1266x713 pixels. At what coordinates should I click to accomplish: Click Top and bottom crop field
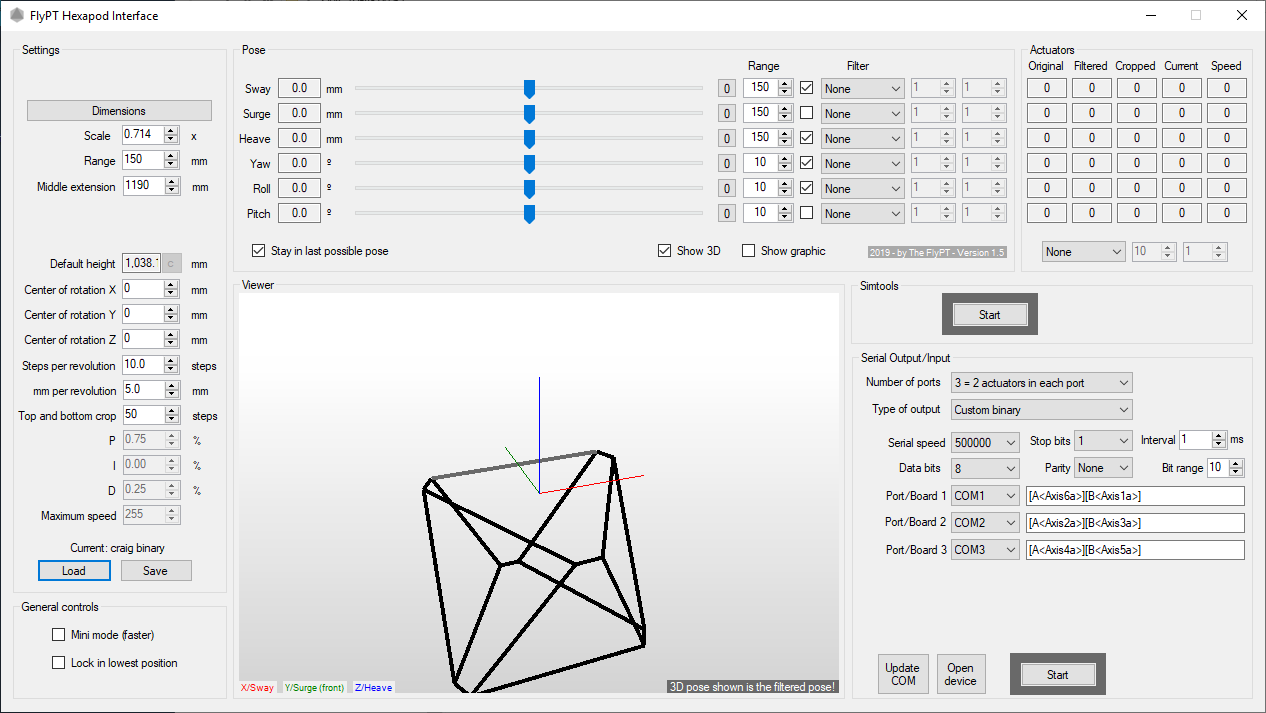click(x=143, y=415)
